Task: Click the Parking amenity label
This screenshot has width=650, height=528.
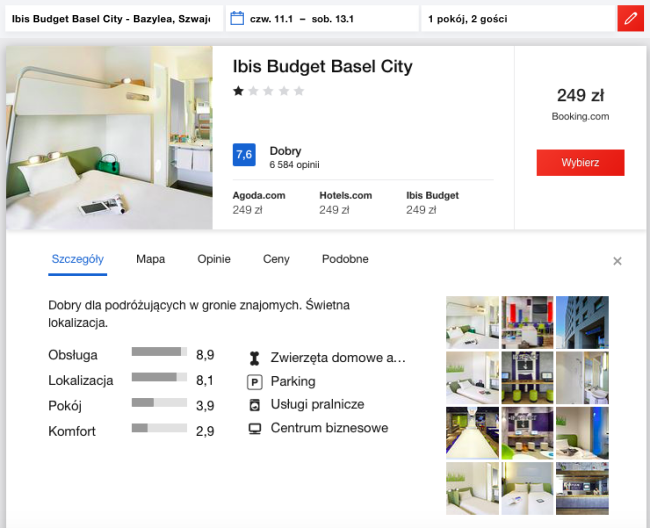Action: [293, 381]
